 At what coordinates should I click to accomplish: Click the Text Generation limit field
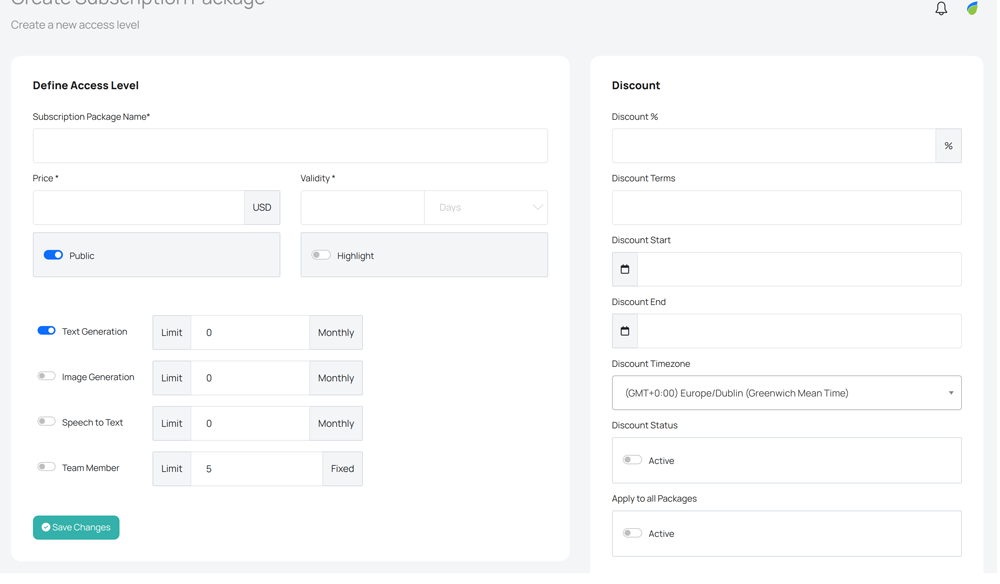click(x=250, y=333)
